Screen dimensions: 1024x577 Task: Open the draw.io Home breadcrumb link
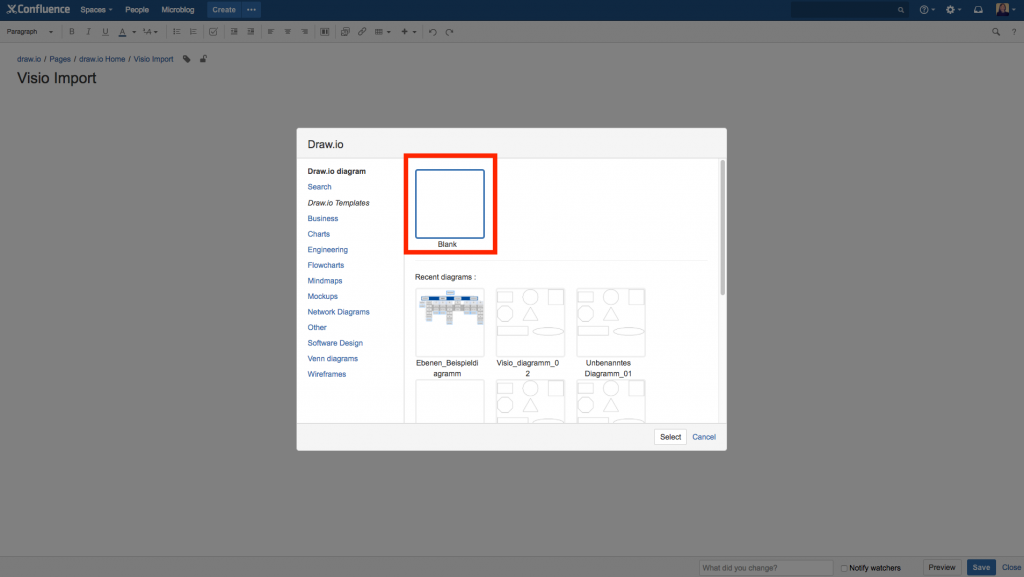pos(102,59)
